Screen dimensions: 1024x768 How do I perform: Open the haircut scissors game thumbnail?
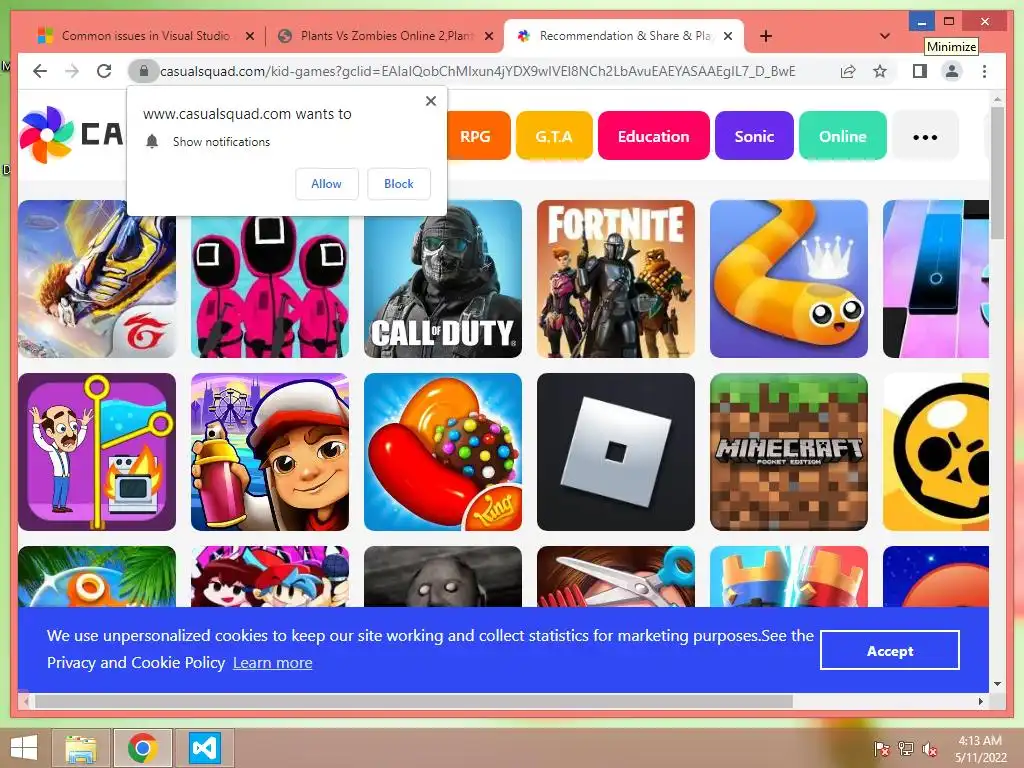point(616,577)
